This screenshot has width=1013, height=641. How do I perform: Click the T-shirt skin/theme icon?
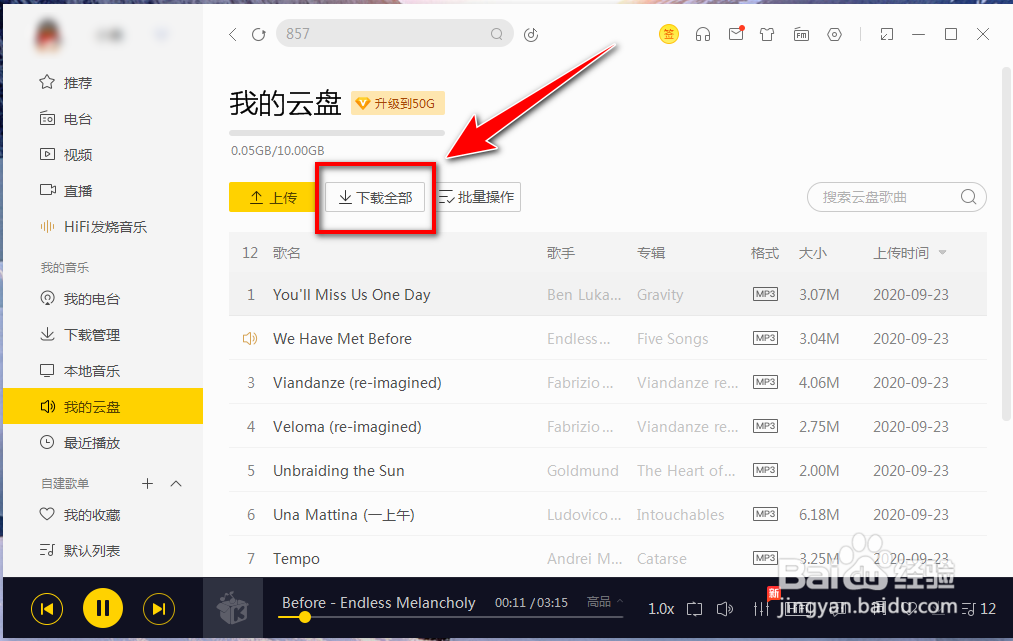(x=768, y=33)
